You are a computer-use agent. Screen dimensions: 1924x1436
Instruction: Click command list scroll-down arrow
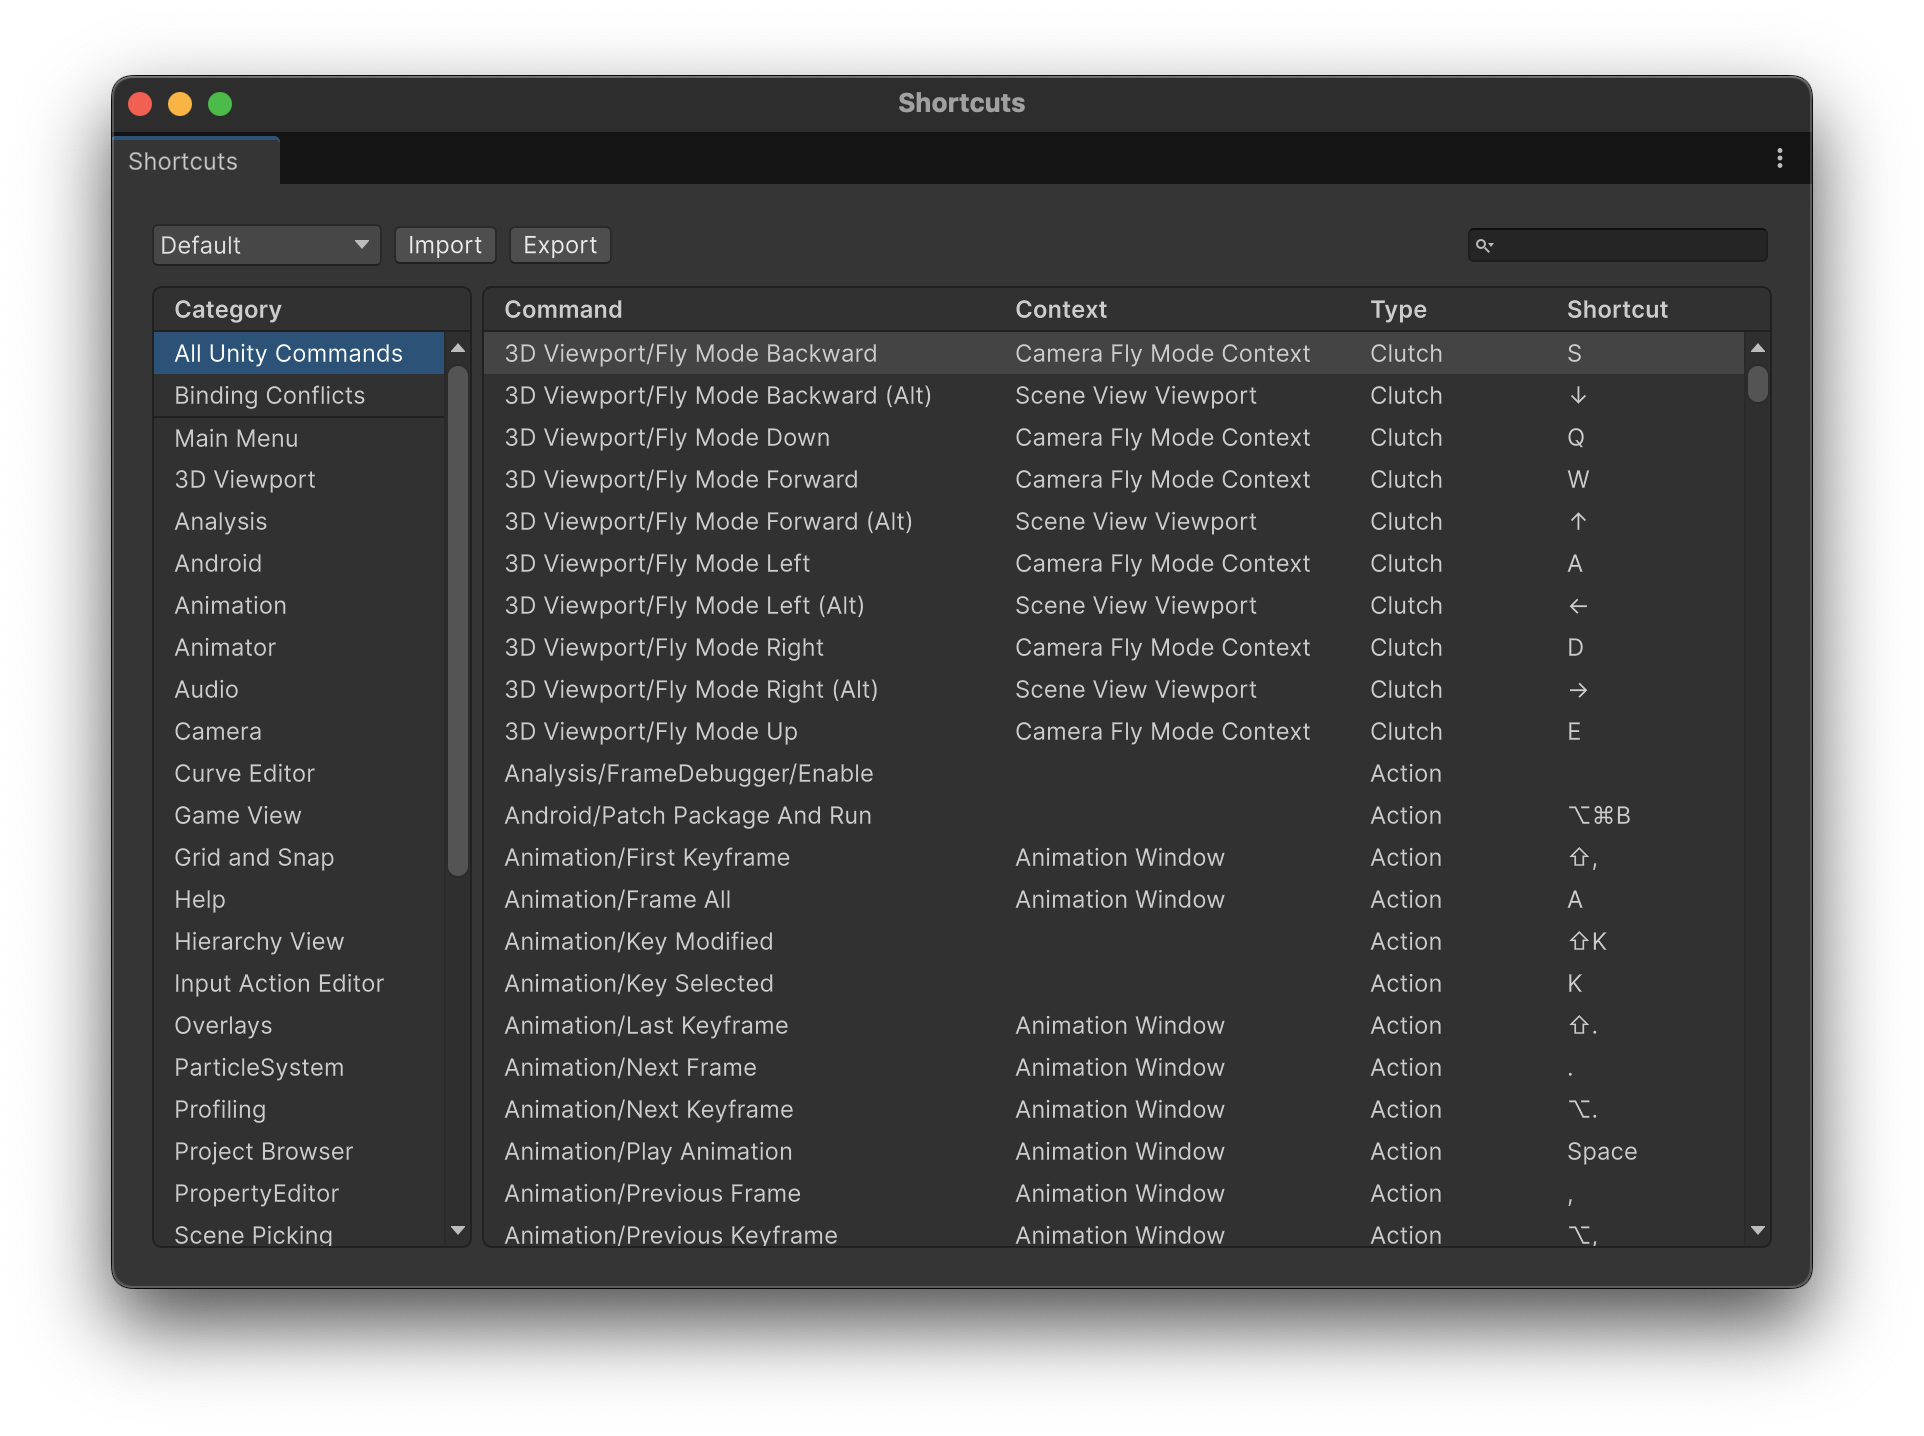click(x=1757, y=1230)
